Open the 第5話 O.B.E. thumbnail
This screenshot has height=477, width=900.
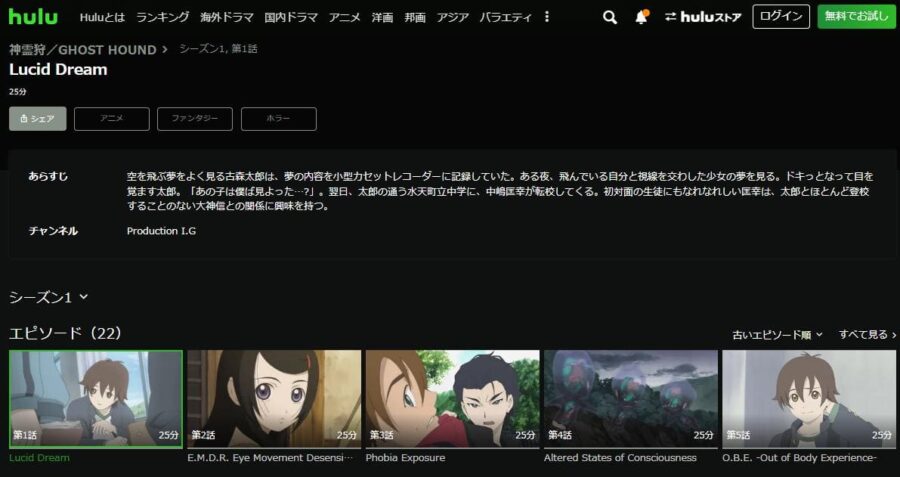[809, 399]
